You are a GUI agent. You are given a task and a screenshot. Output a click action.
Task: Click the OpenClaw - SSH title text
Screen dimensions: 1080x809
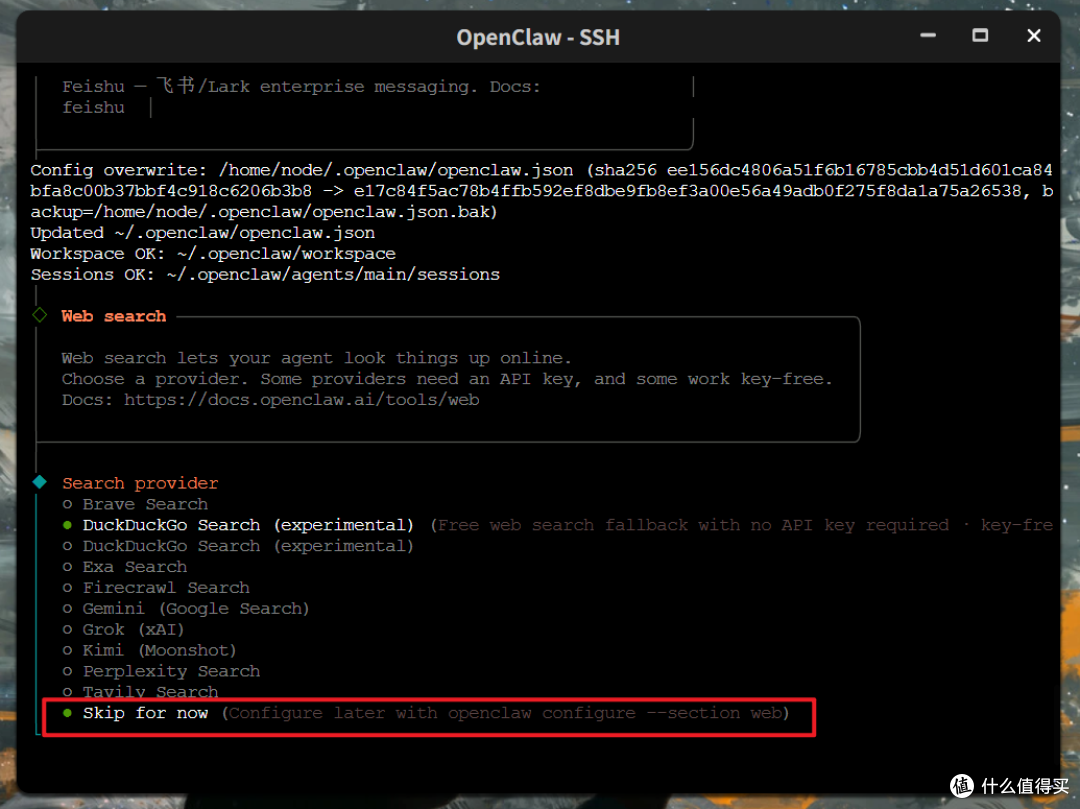538,37
